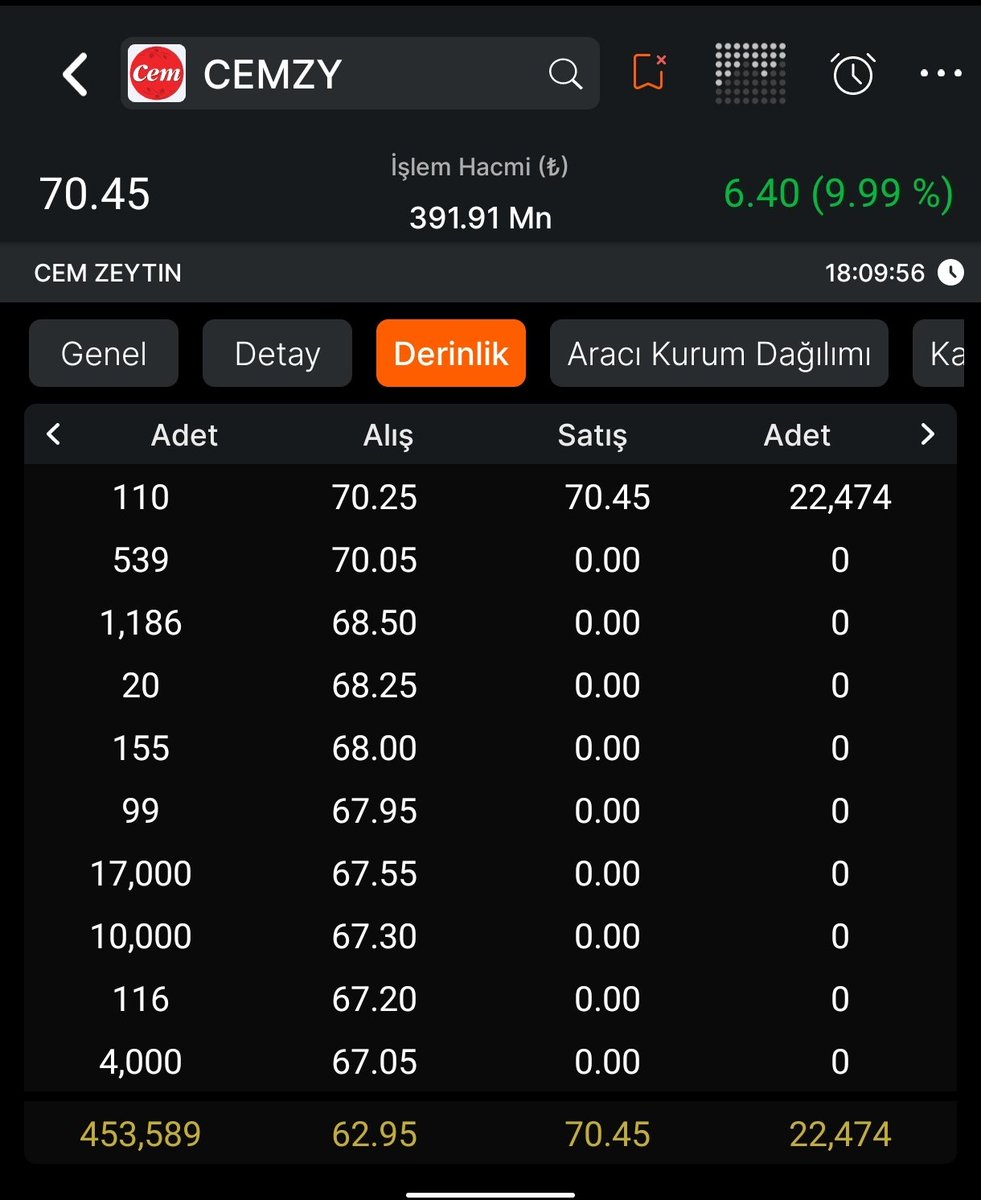981x1200 pixels.
Task: Open the partially visible Ka tab
Action: click(940, 353)
